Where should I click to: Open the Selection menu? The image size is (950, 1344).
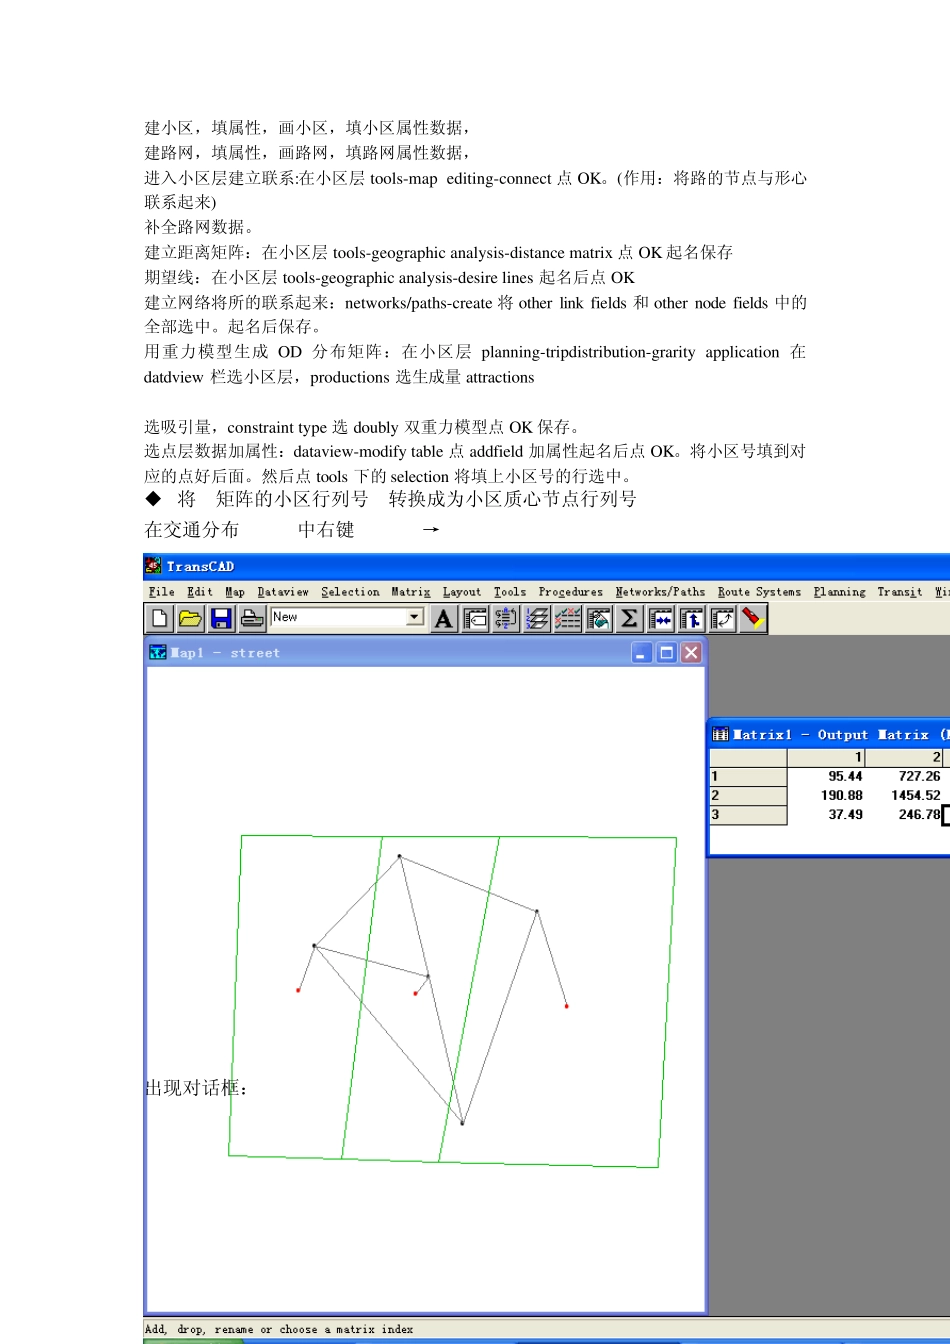tap(350, 592)
